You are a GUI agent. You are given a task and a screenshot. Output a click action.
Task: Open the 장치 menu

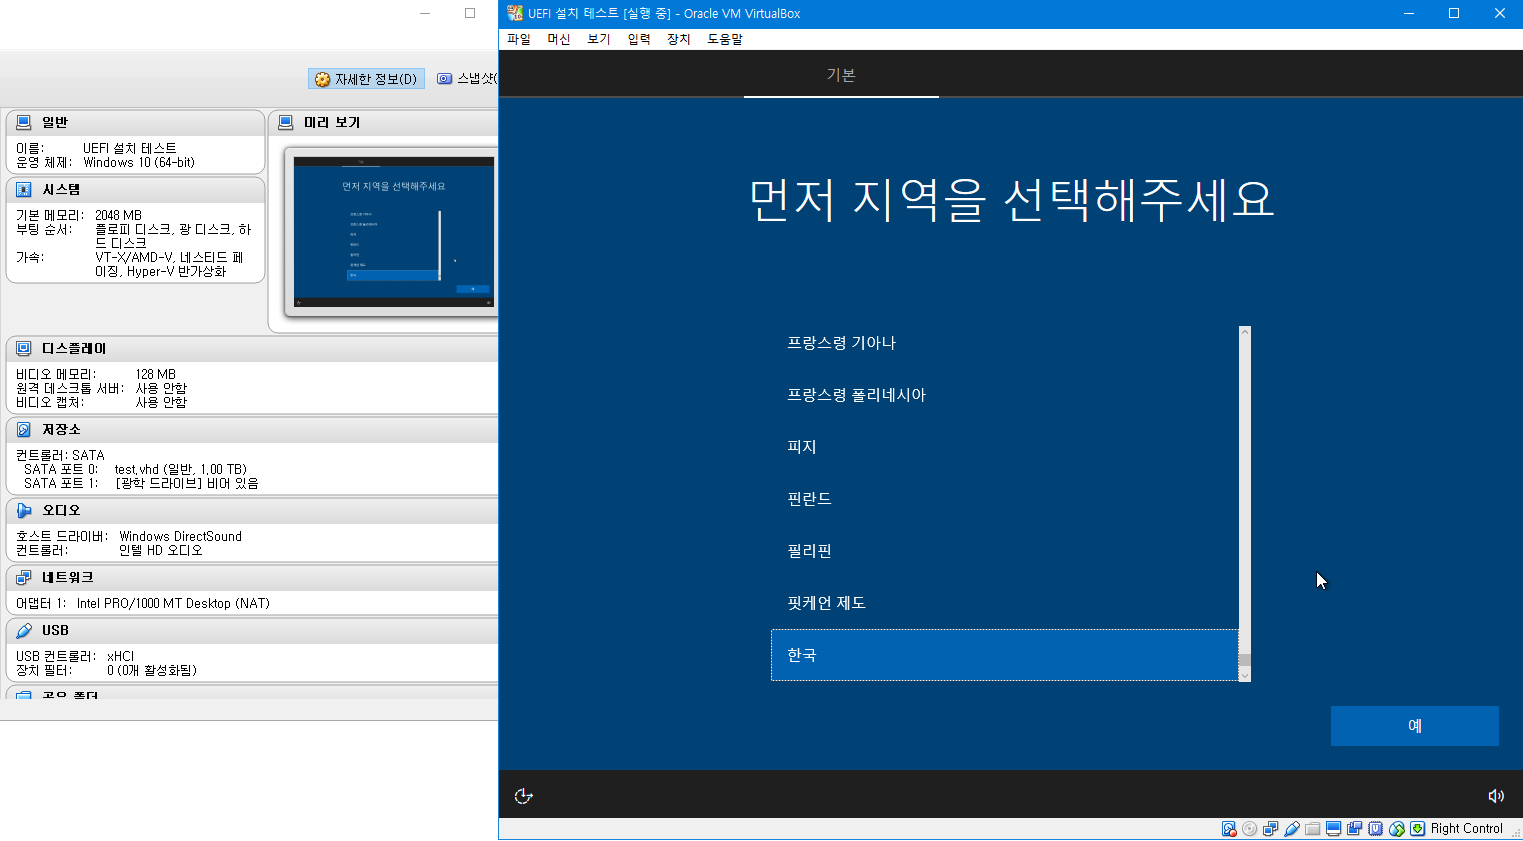click(679, 39)
